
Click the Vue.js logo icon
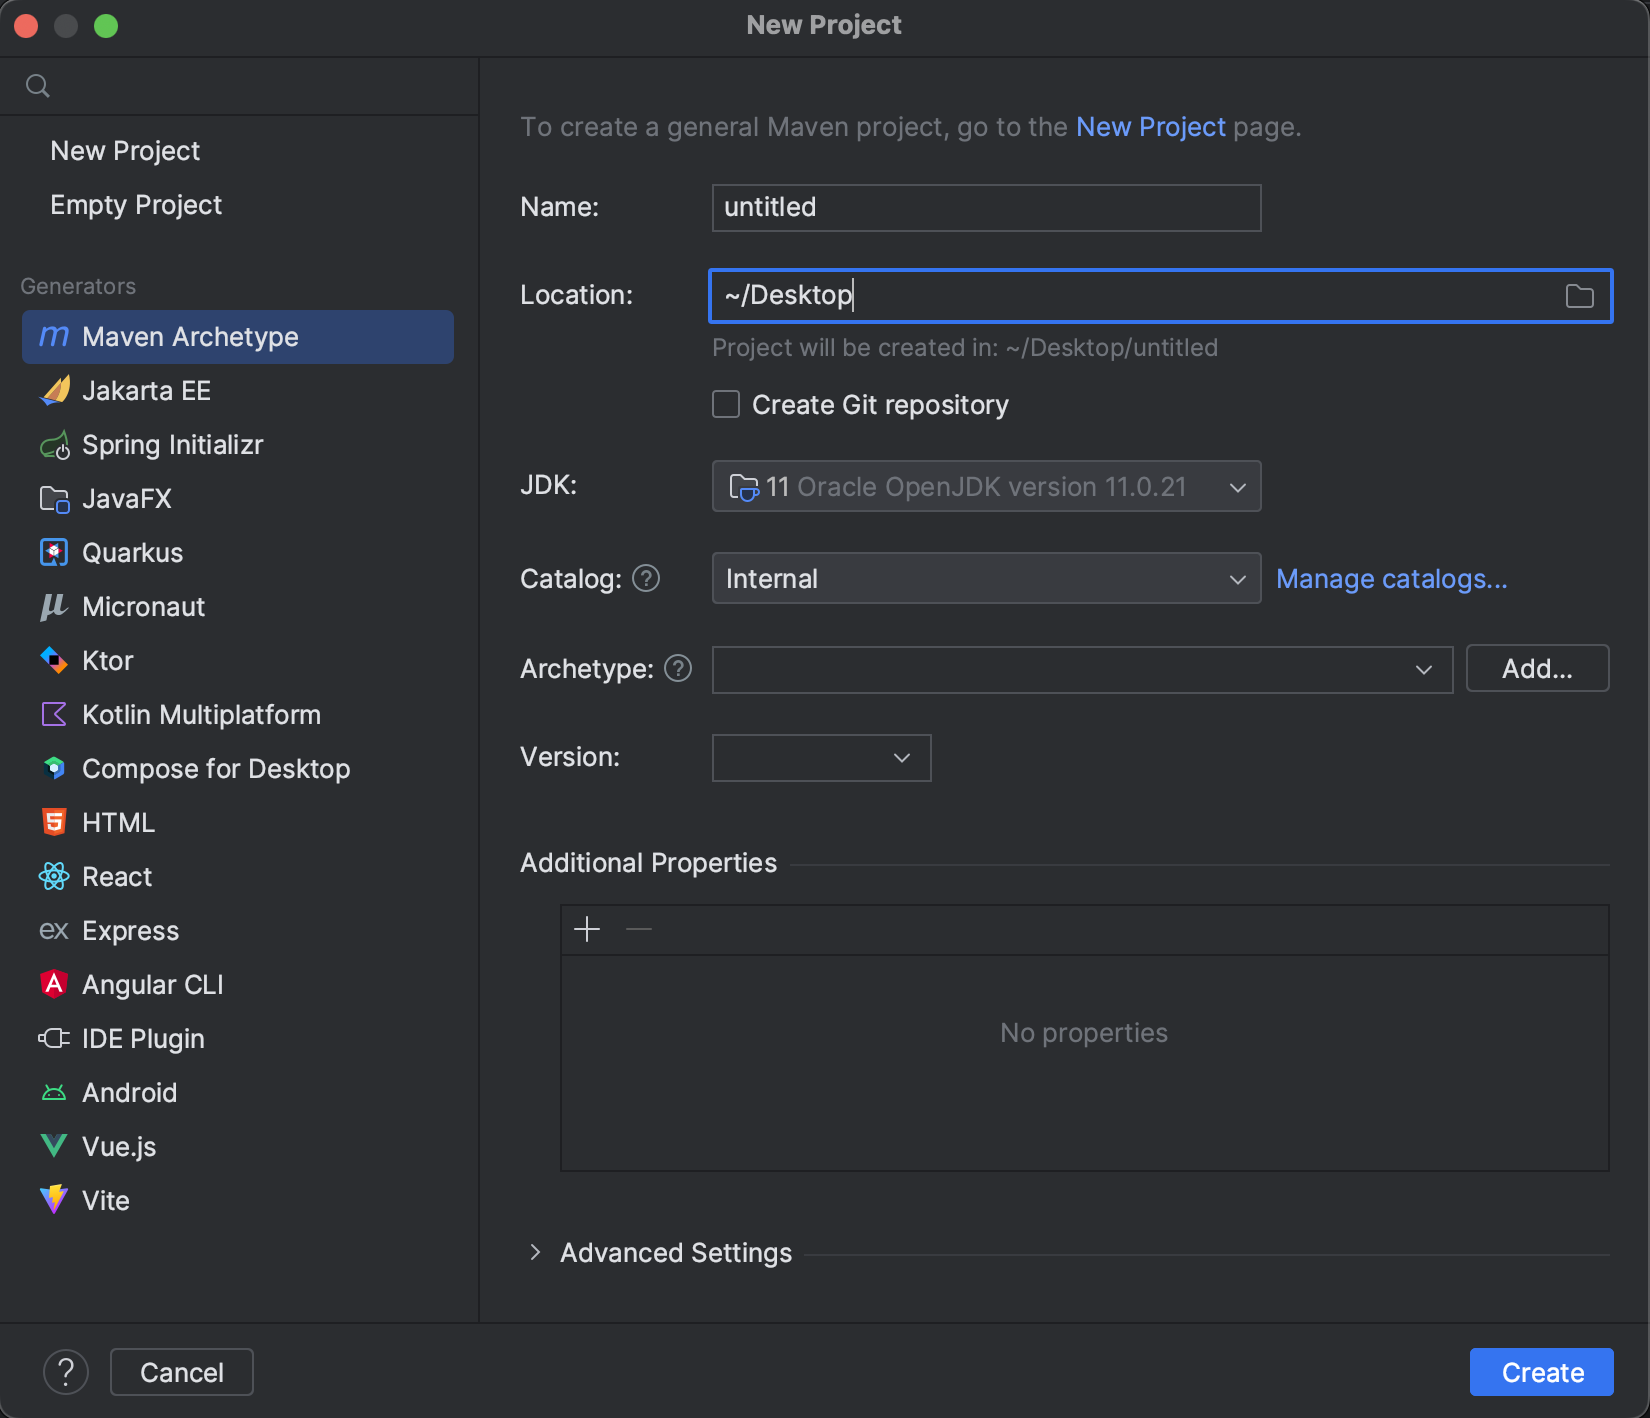tap(54, 1147)
